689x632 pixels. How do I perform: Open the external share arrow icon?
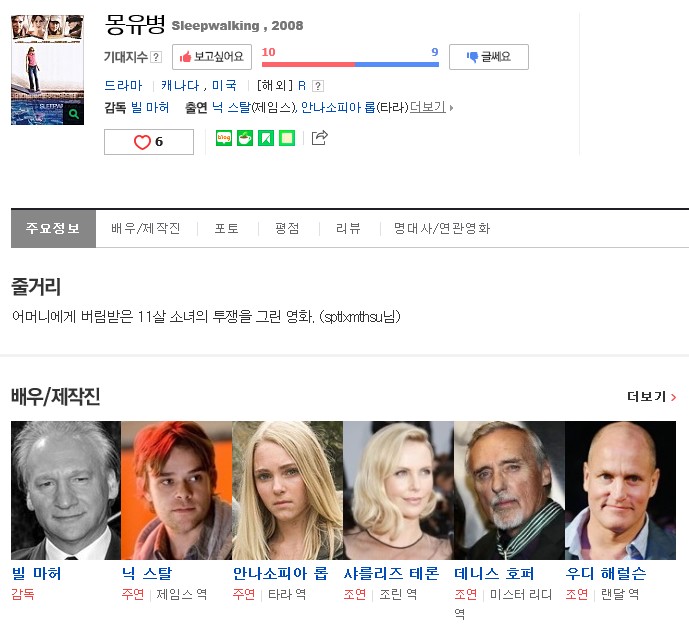[x=319, y=138]
